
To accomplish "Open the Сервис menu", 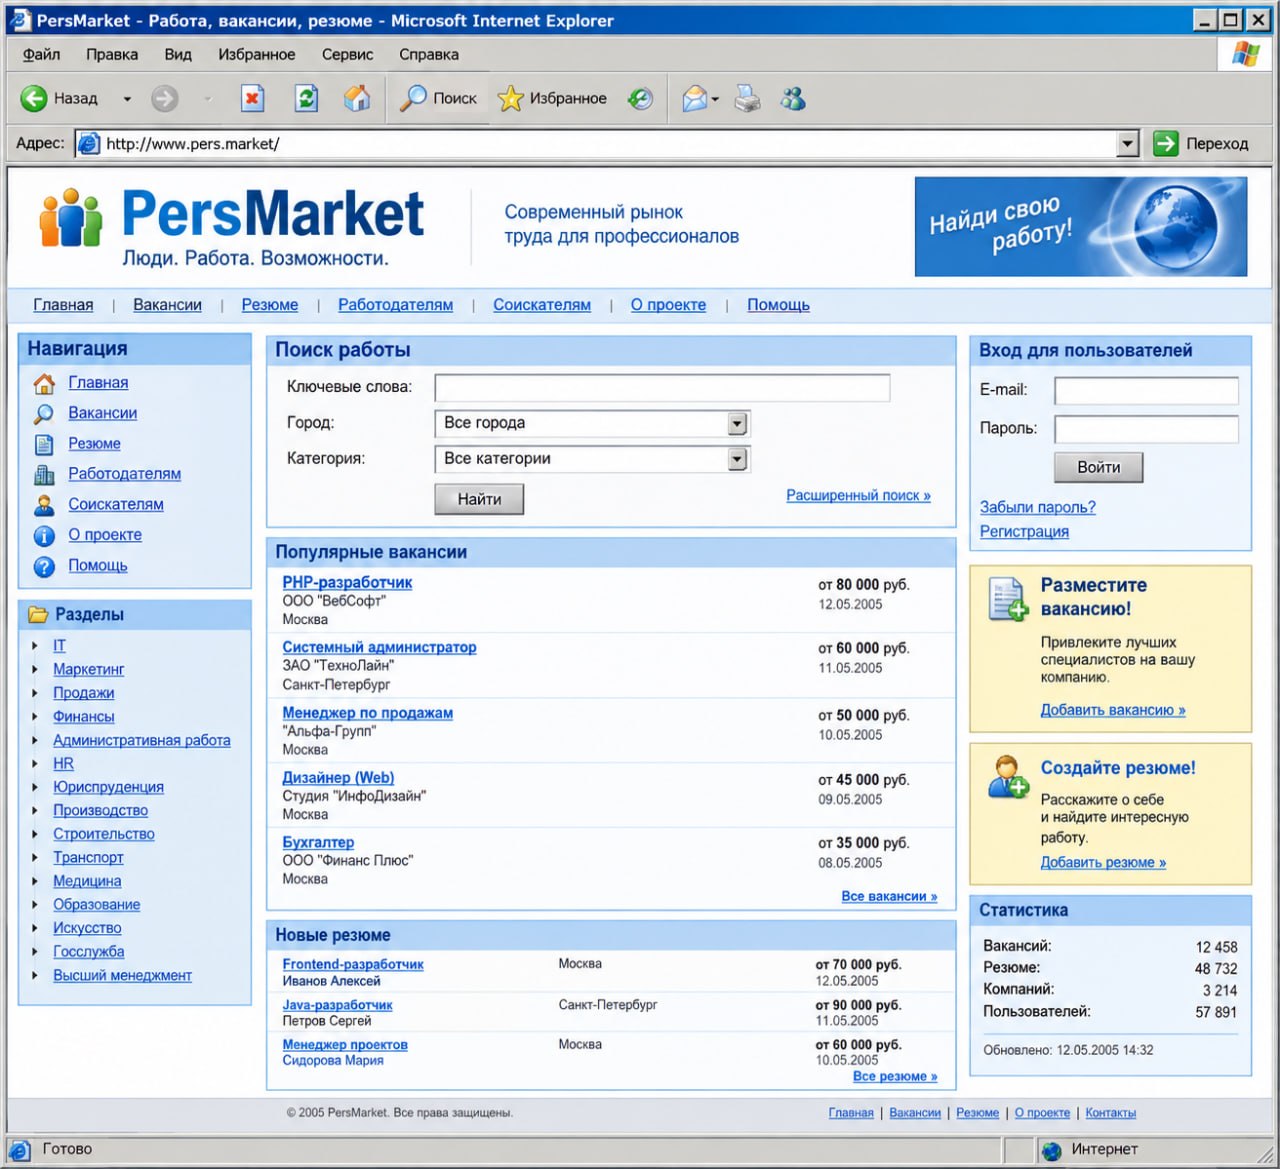I will (347, 54).
